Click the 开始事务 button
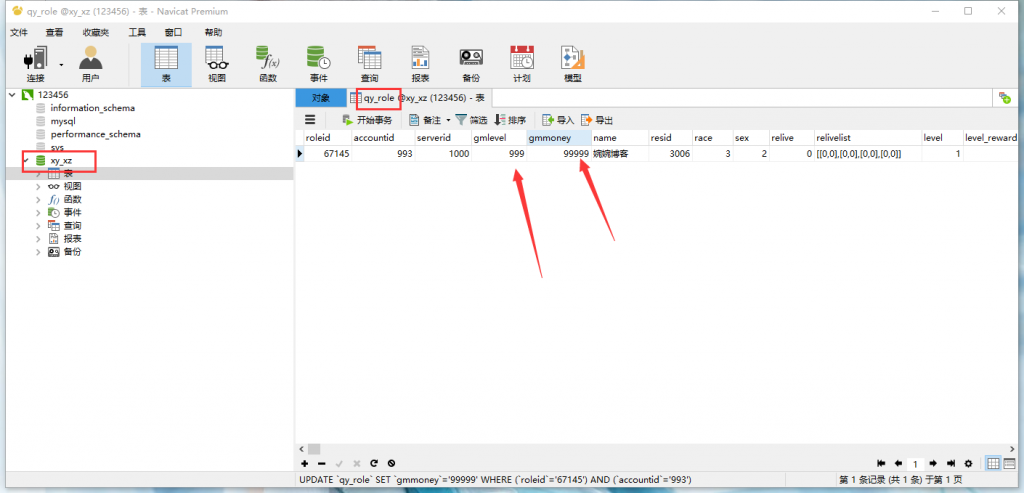 [x=366, y=120]
